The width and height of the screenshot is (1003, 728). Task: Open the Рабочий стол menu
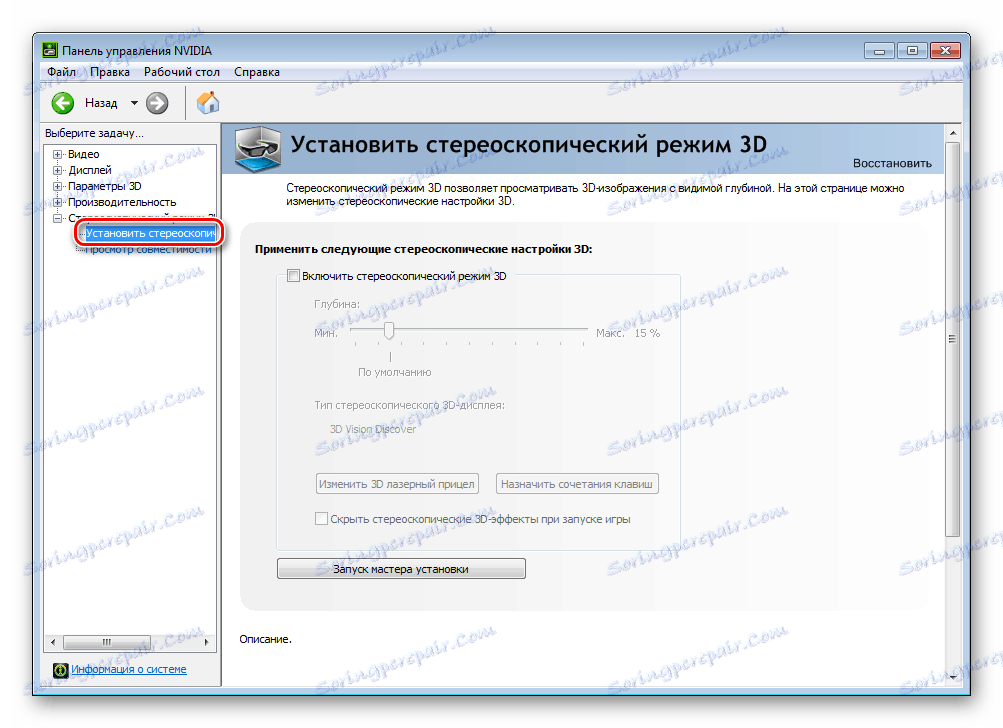click(x=182, y=72)
